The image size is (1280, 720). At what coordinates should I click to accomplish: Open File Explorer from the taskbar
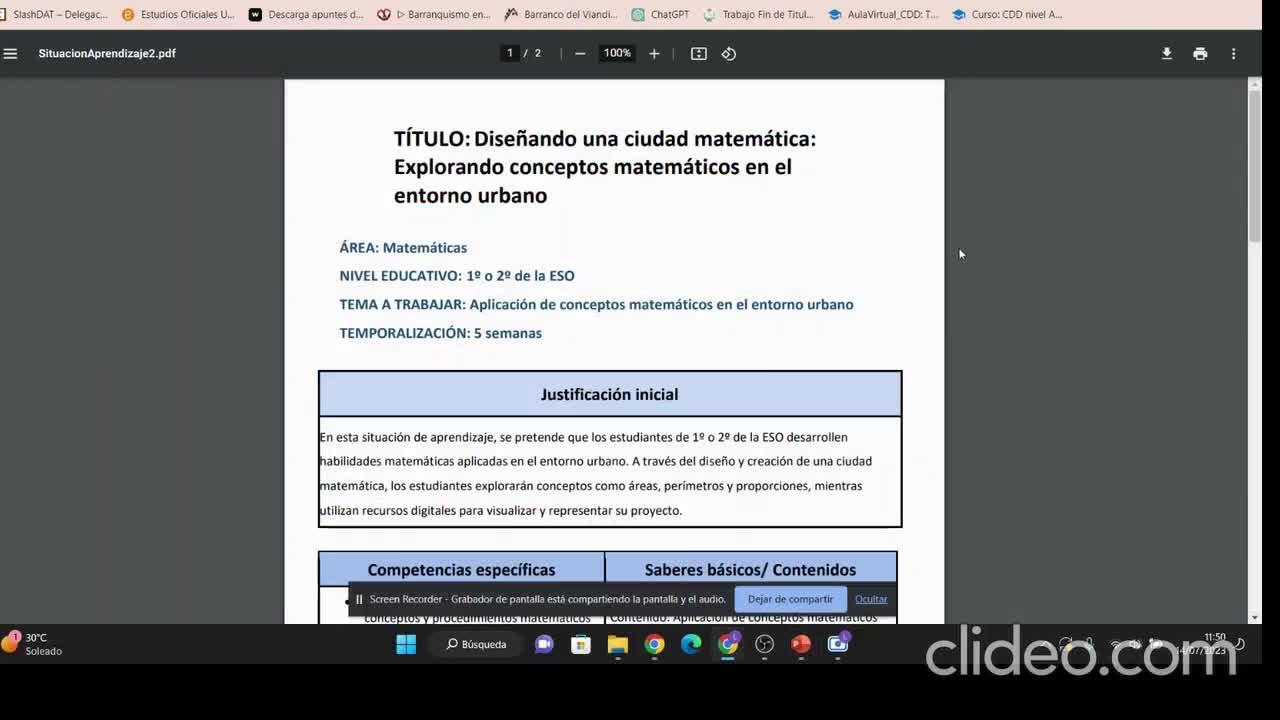coord(618,644)
